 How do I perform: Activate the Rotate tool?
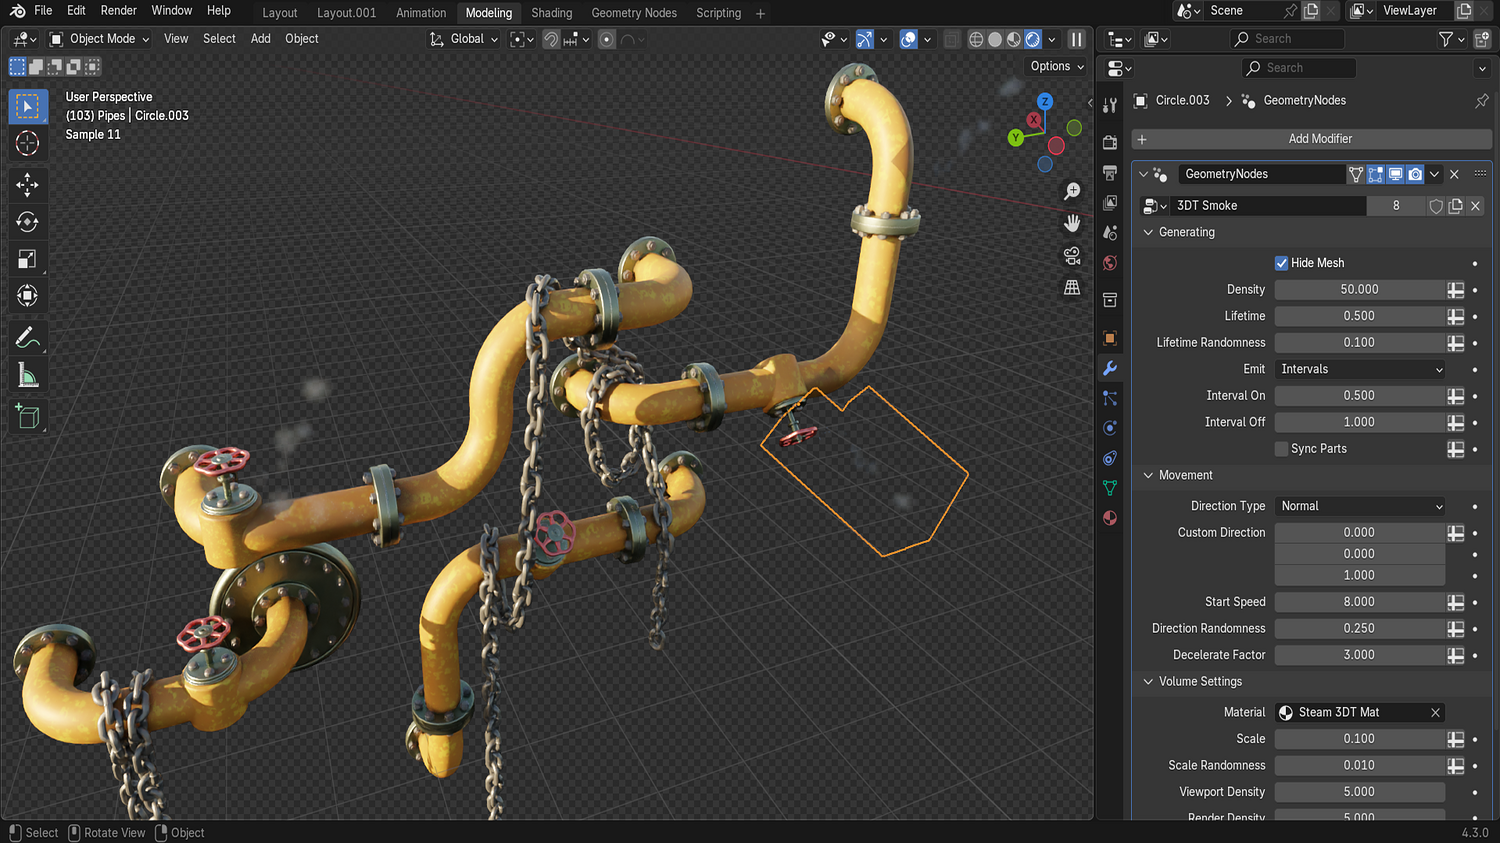click(28, 222)
